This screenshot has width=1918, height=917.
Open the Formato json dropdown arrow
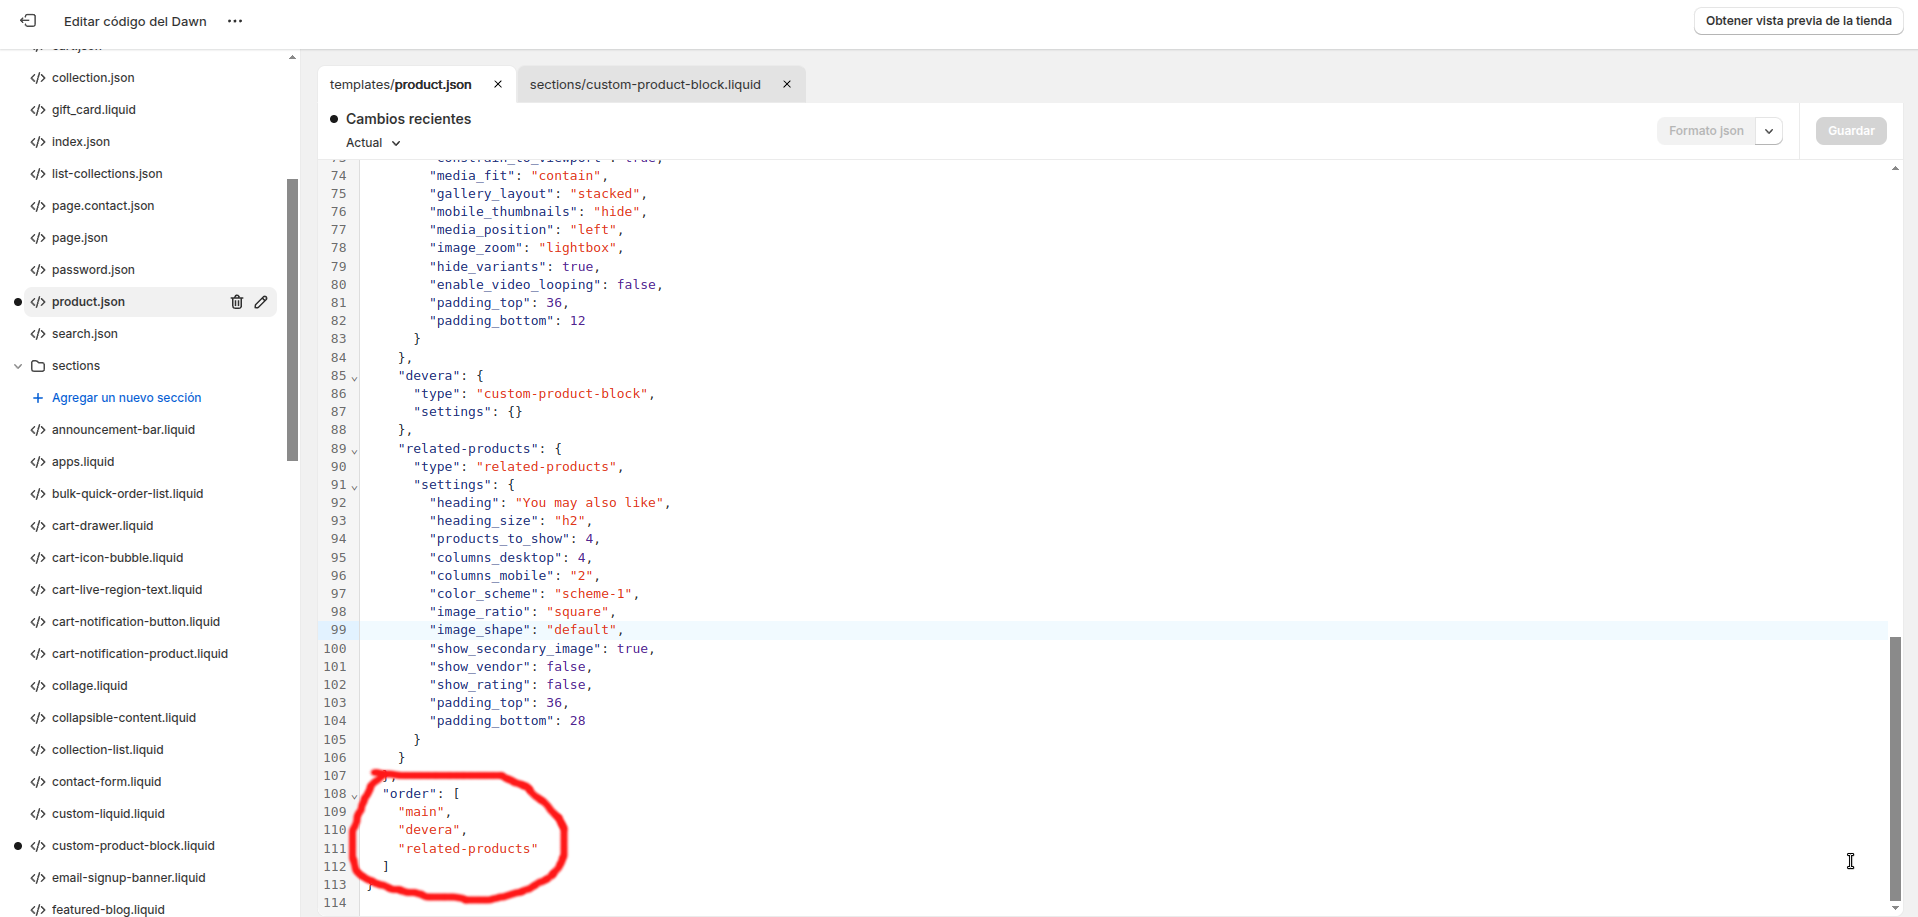(1769, 131)
